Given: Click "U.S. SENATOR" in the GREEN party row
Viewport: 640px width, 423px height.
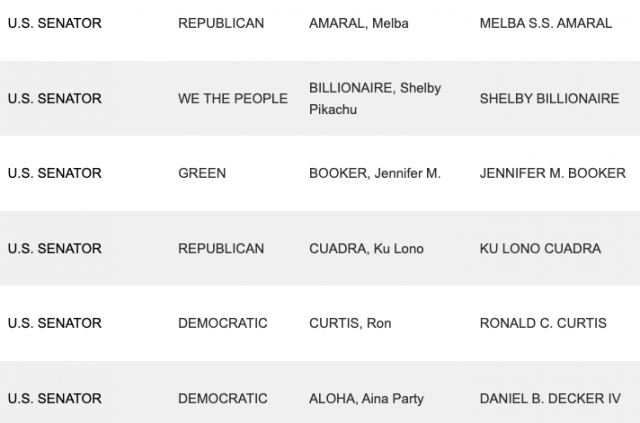Looking at the screenshot, I should coord(55,173).
